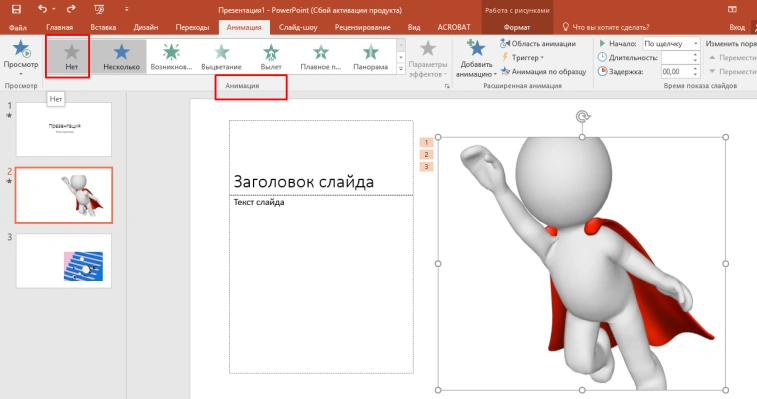Open the Область анимации pane
757x399 pixels.
[538, 43]
